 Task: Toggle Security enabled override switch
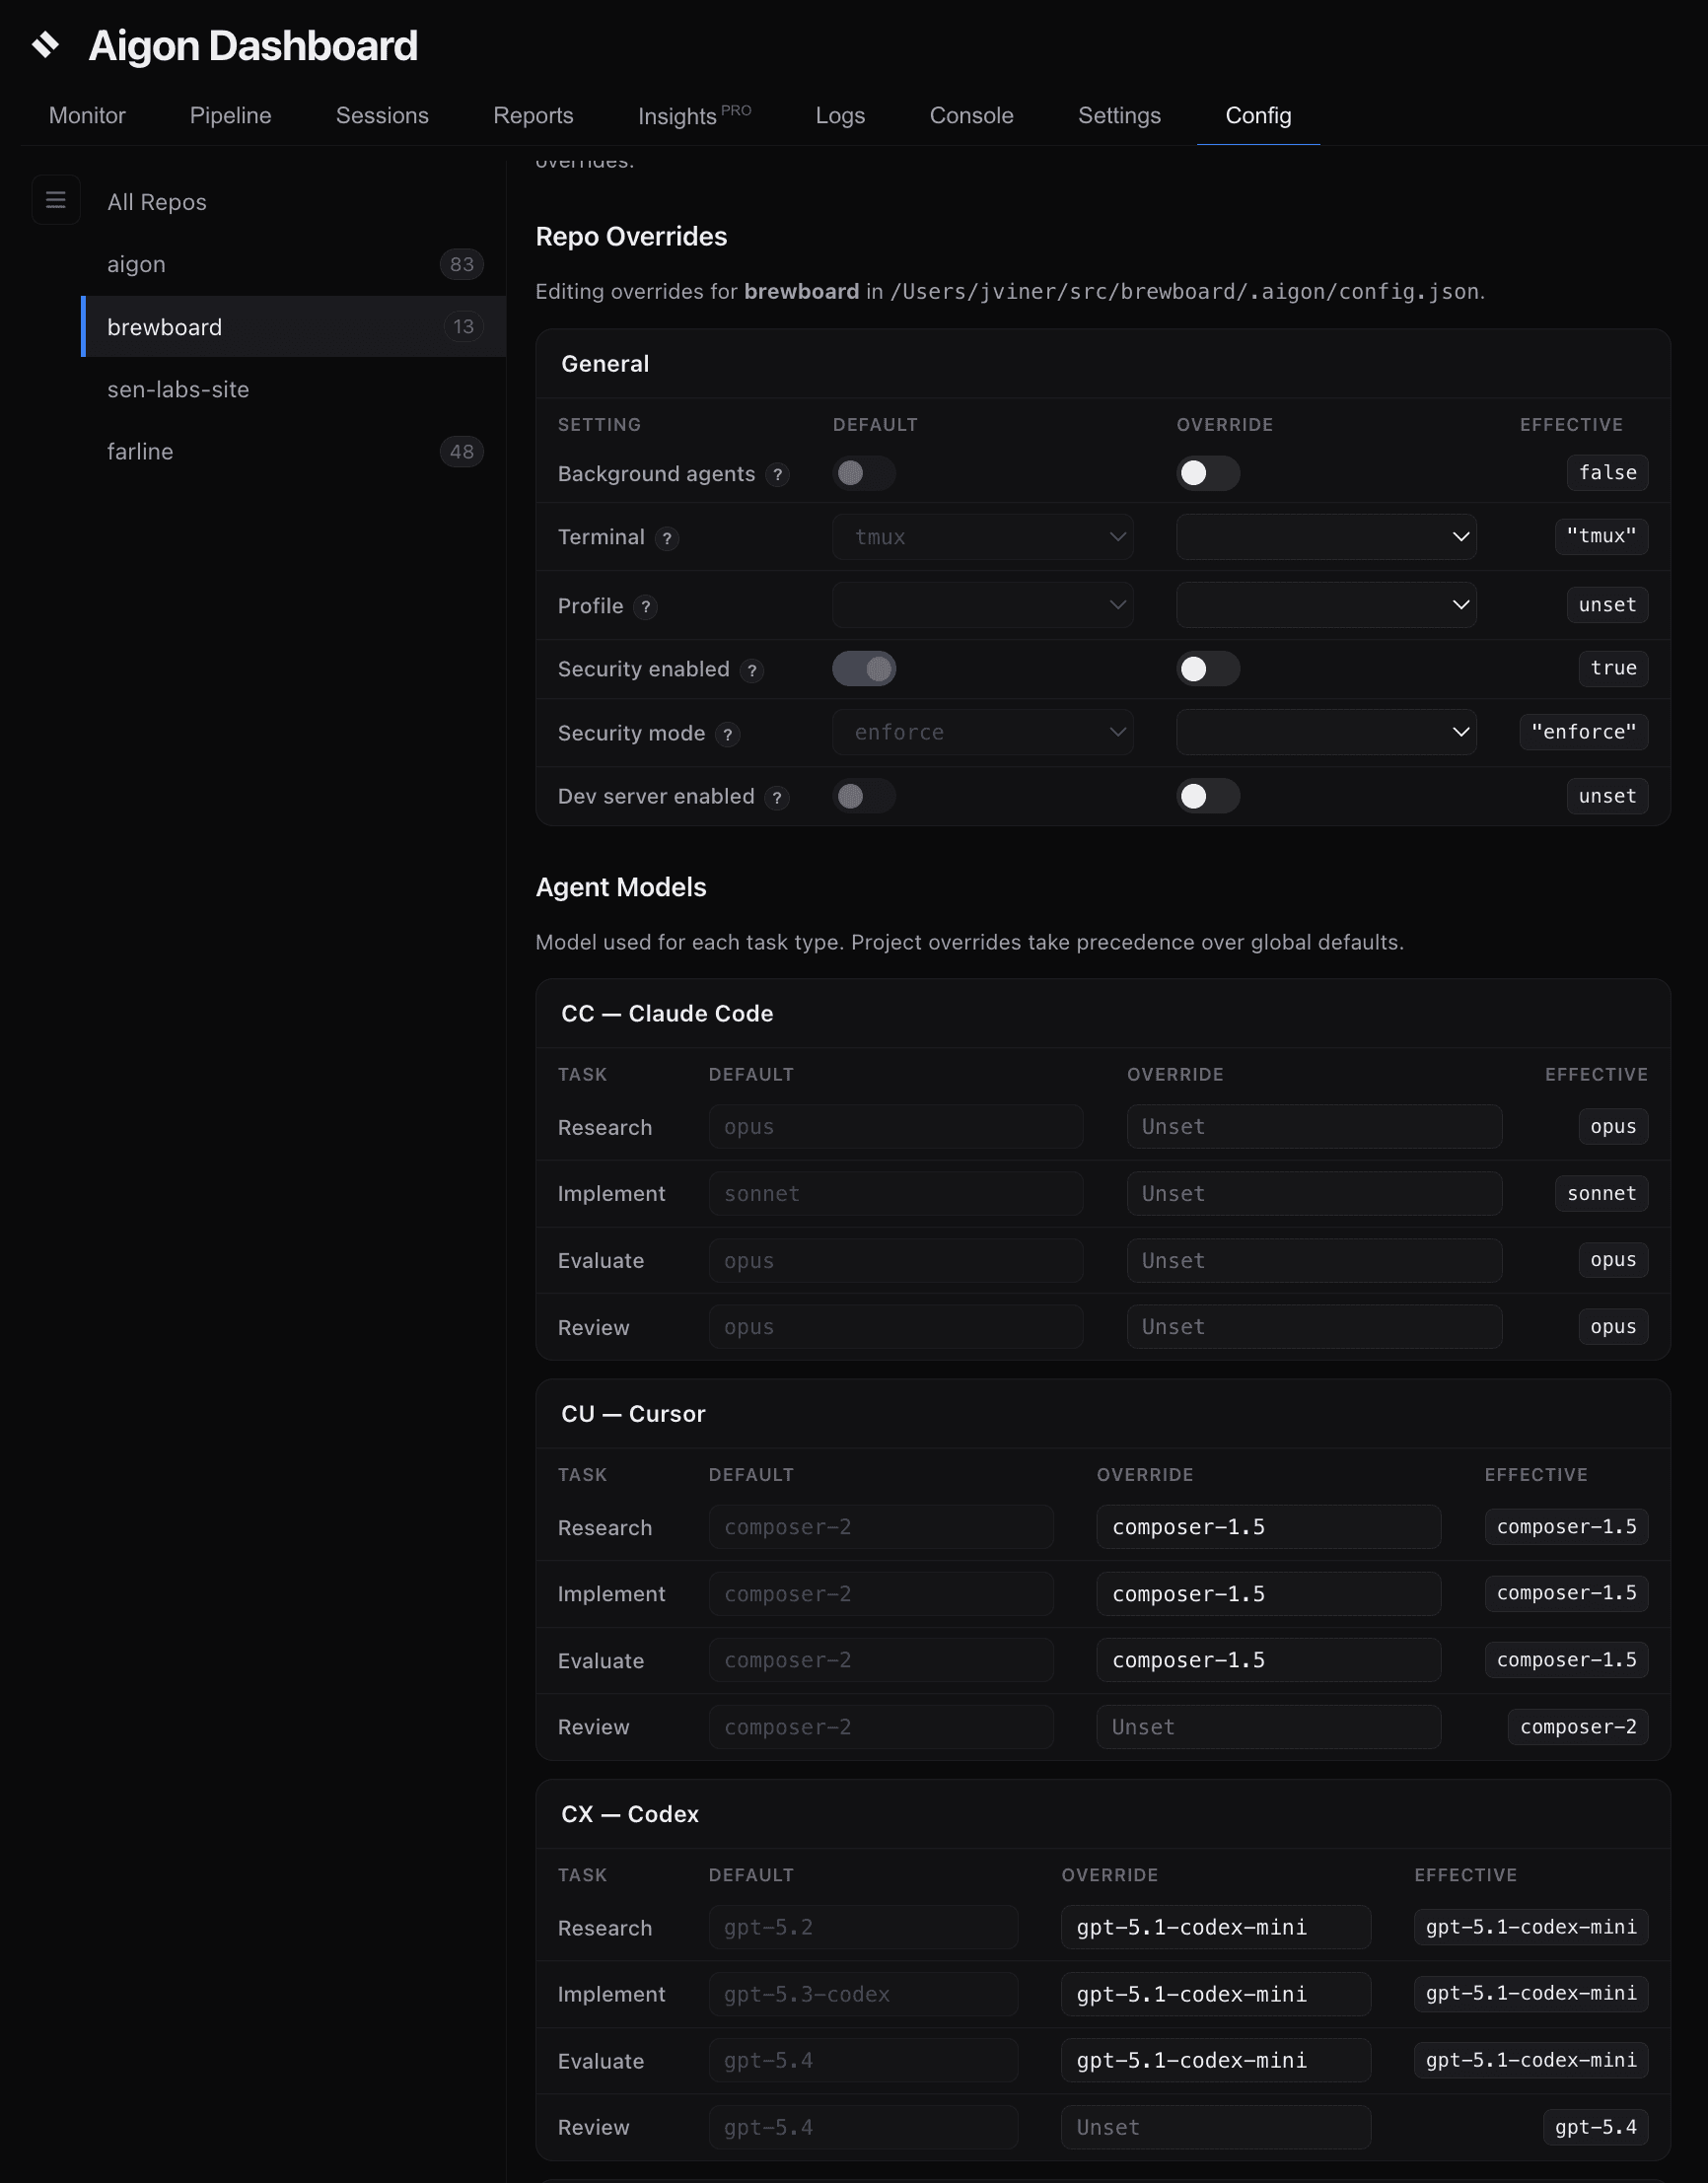1208,669
